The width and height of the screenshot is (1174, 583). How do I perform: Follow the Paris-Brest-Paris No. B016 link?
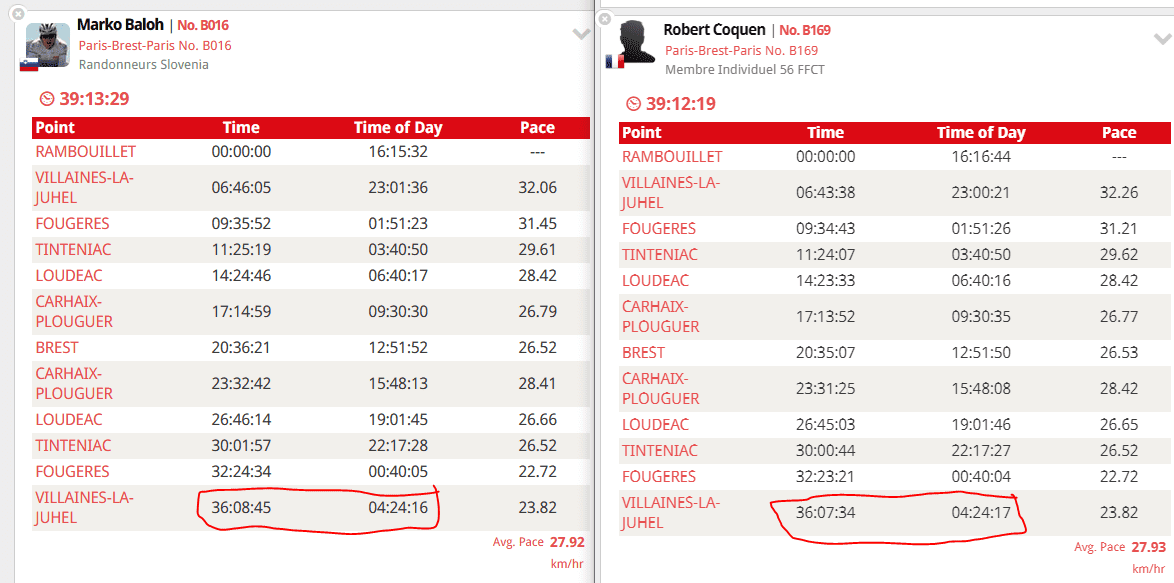(155, 46)
